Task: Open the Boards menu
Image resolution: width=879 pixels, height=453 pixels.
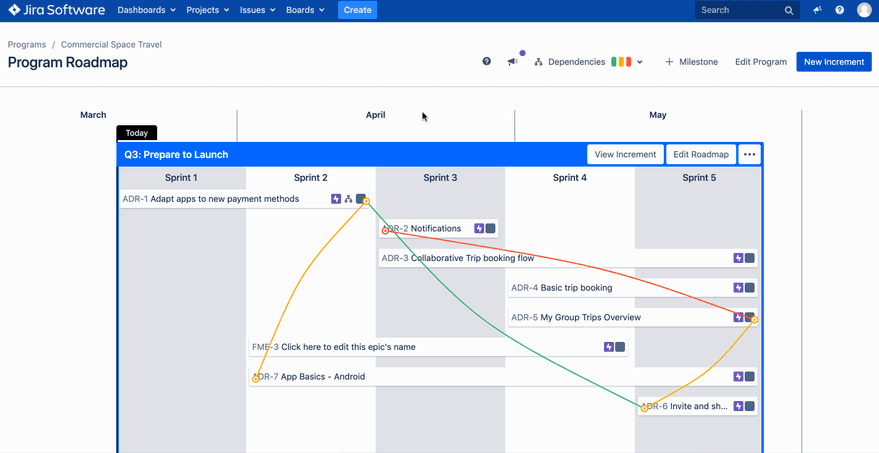Action: click(x=305, y=10)
